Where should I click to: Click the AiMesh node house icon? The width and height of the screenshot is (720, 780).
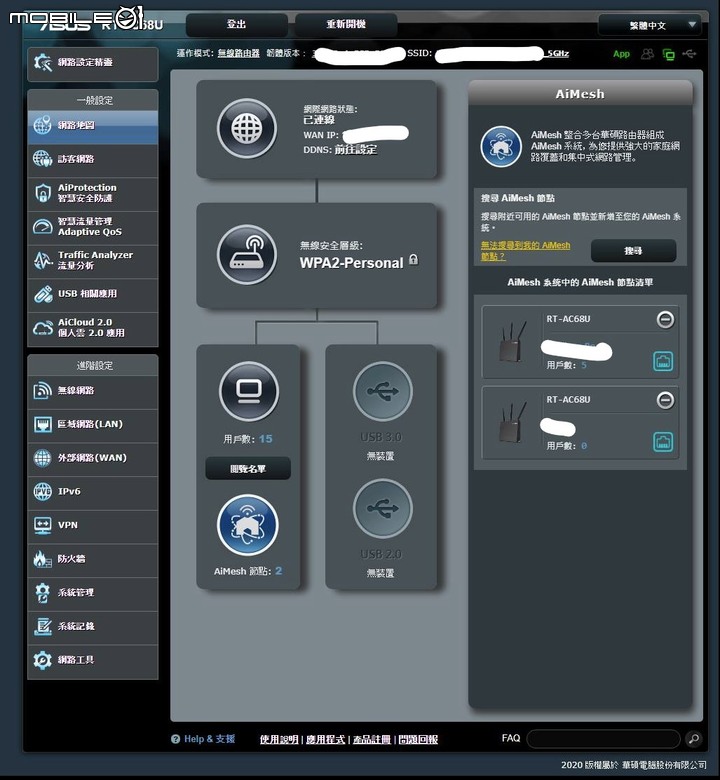(247, 525)
